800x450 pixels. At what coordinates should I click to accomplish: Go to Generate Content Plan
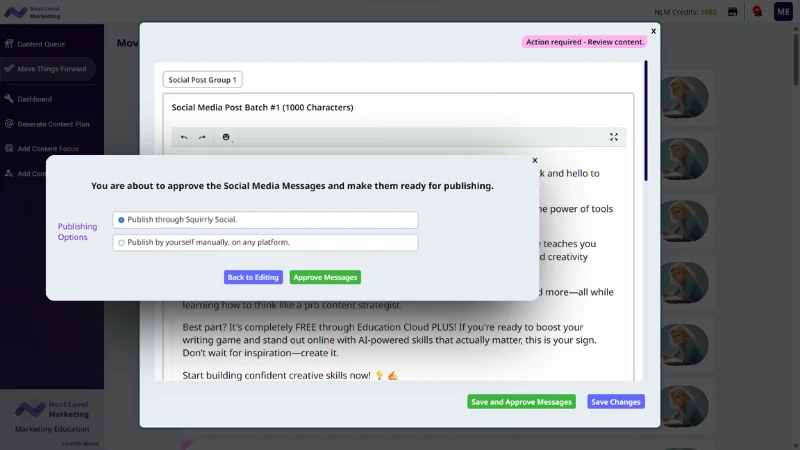53,124
